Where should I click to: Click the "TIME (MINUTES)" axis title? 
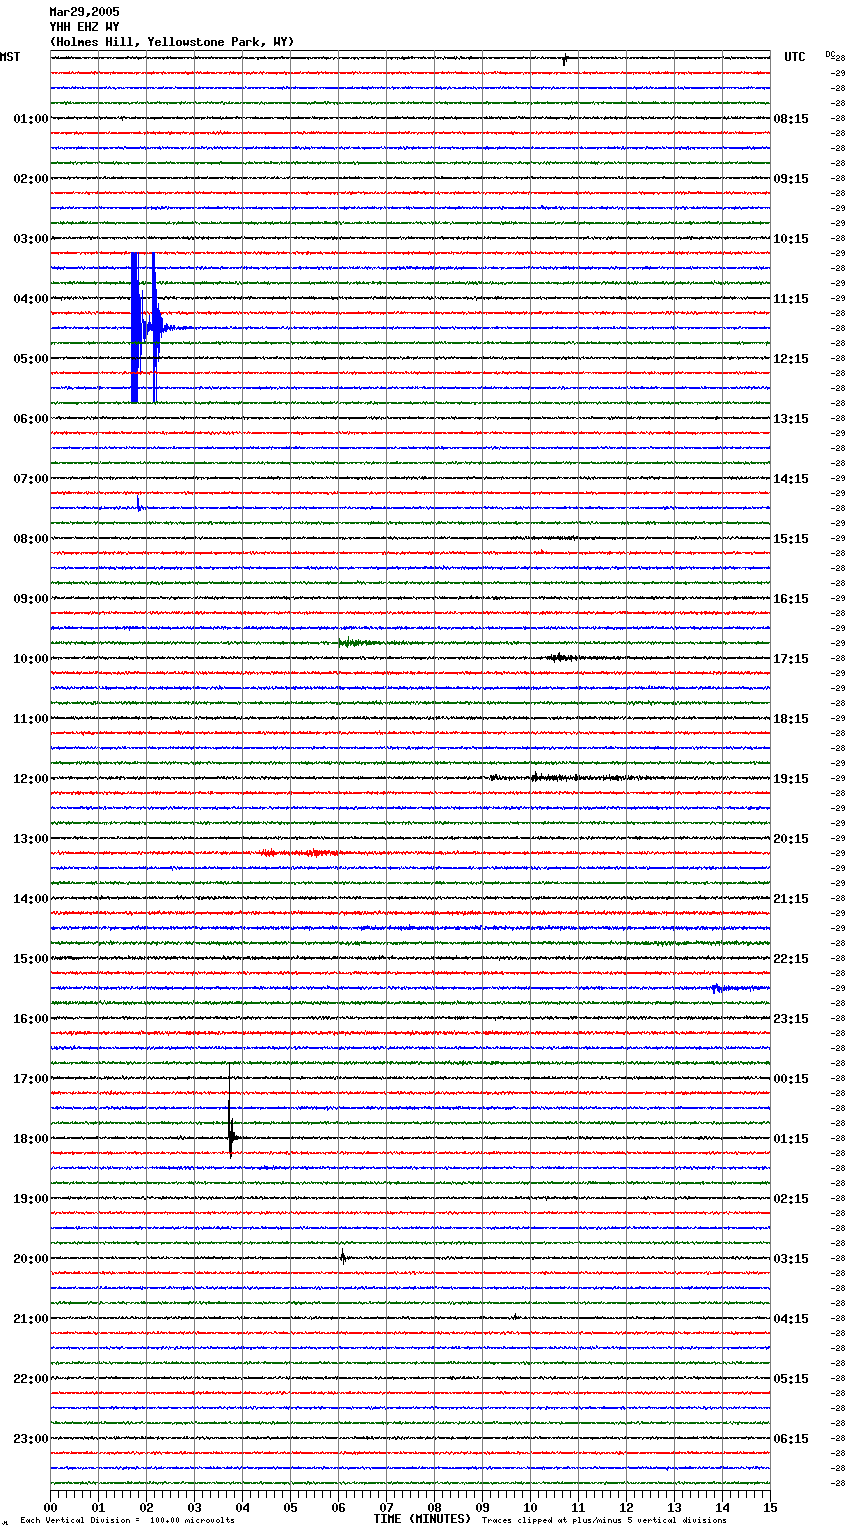[x=422, y=1519]
